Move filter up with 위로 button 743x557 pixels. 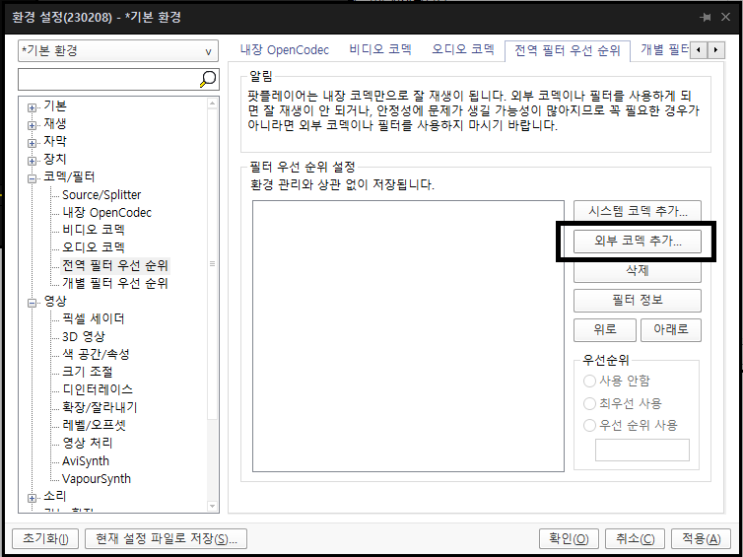click(x=605, y=329)
